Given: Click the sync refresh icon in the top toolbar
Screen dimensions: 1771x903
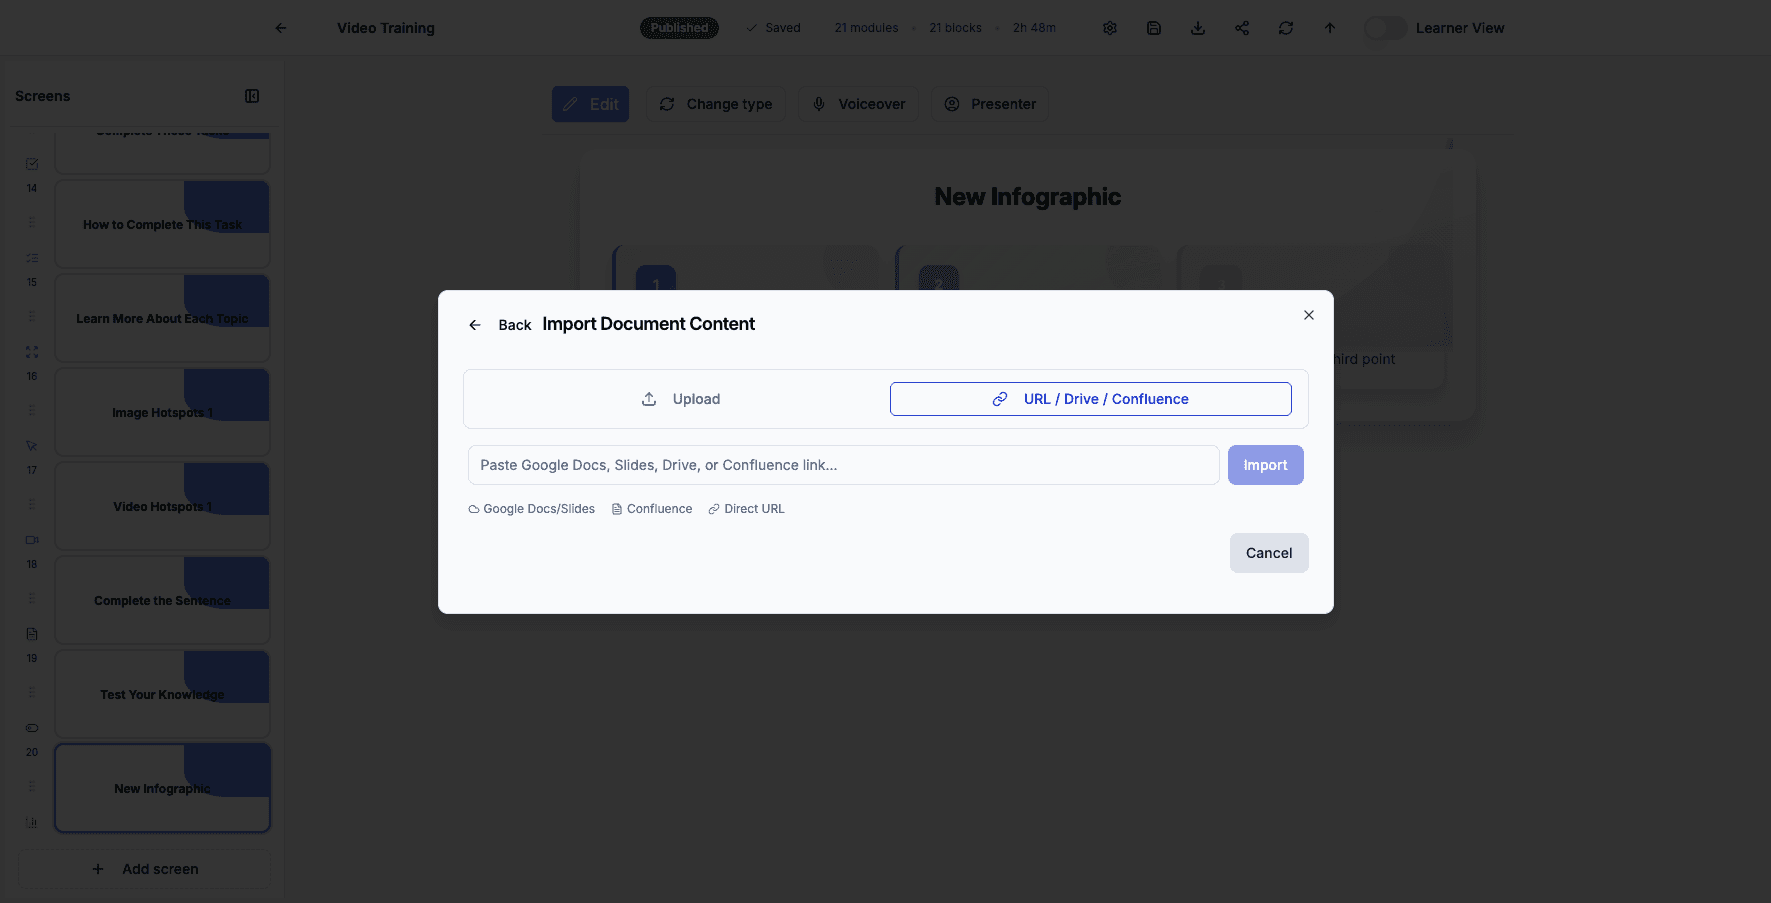Looking at the screenshot, I should [1285, 27].
